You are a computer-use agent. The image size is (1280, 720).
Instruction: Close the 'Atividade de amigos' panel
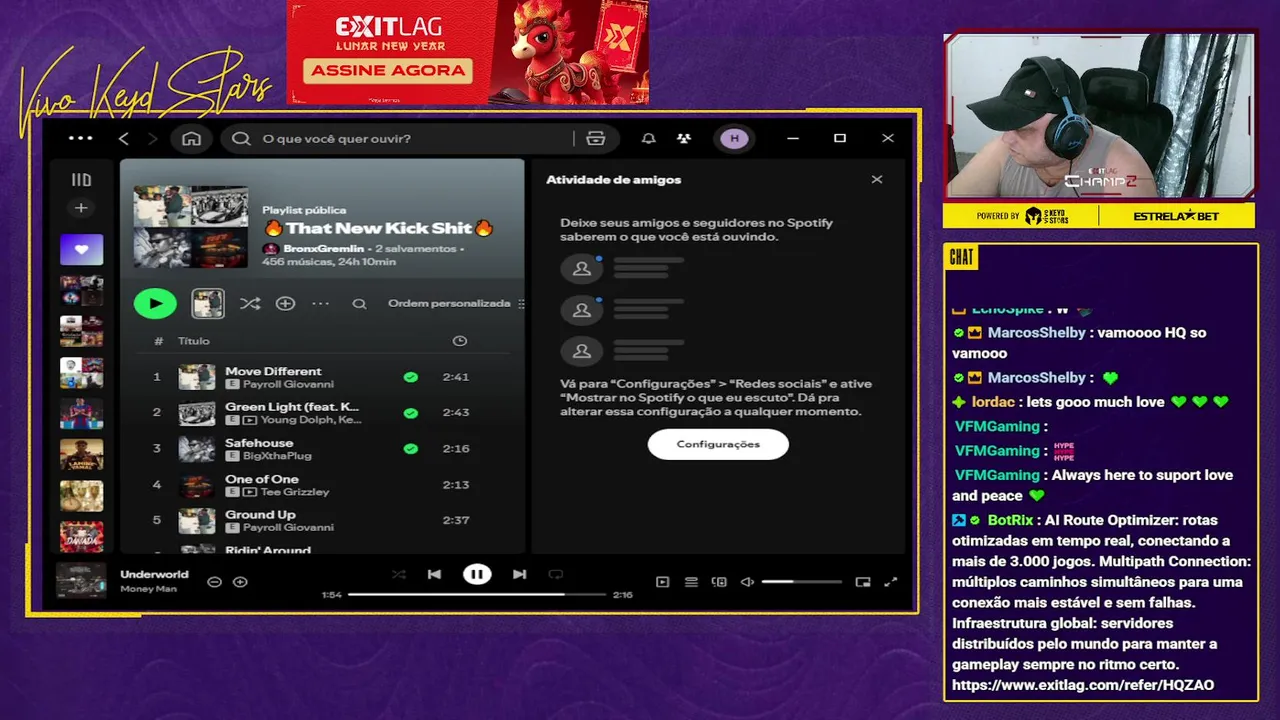(877, 180)
